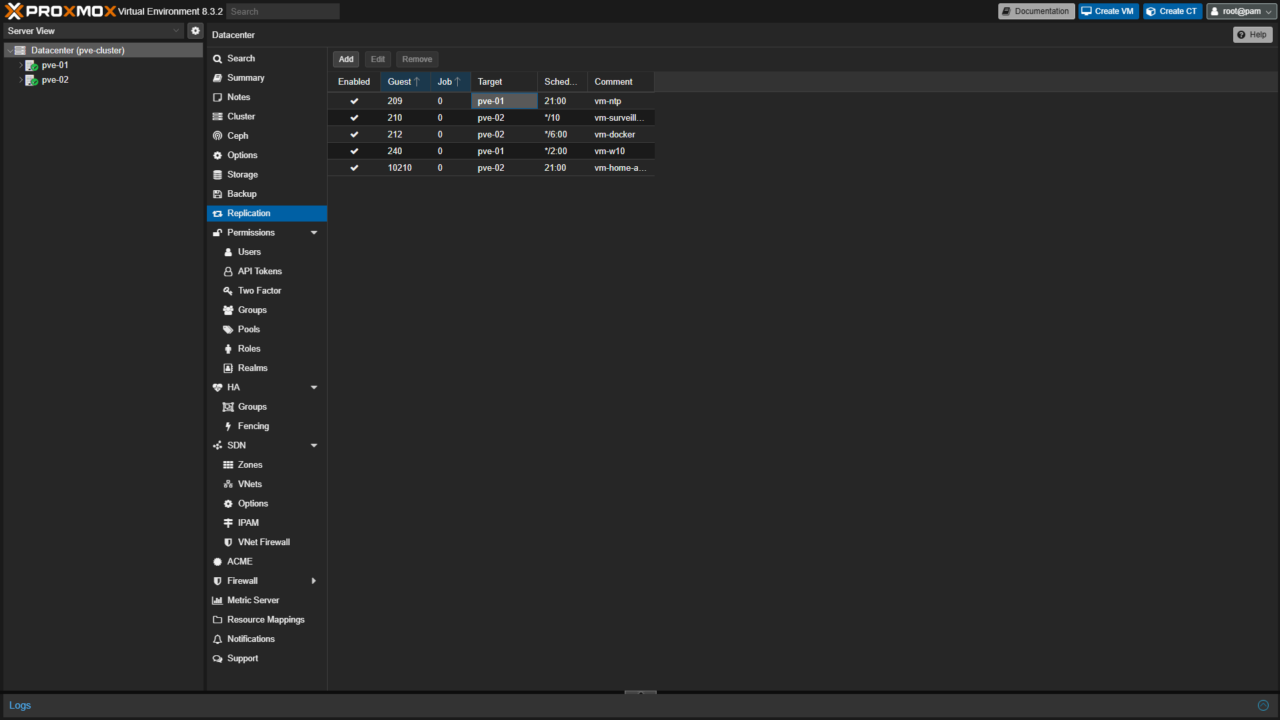This screenshot has width=1280, height=720.
Task: Expand the pve-01 node in tree
Action: pos(20,65)
